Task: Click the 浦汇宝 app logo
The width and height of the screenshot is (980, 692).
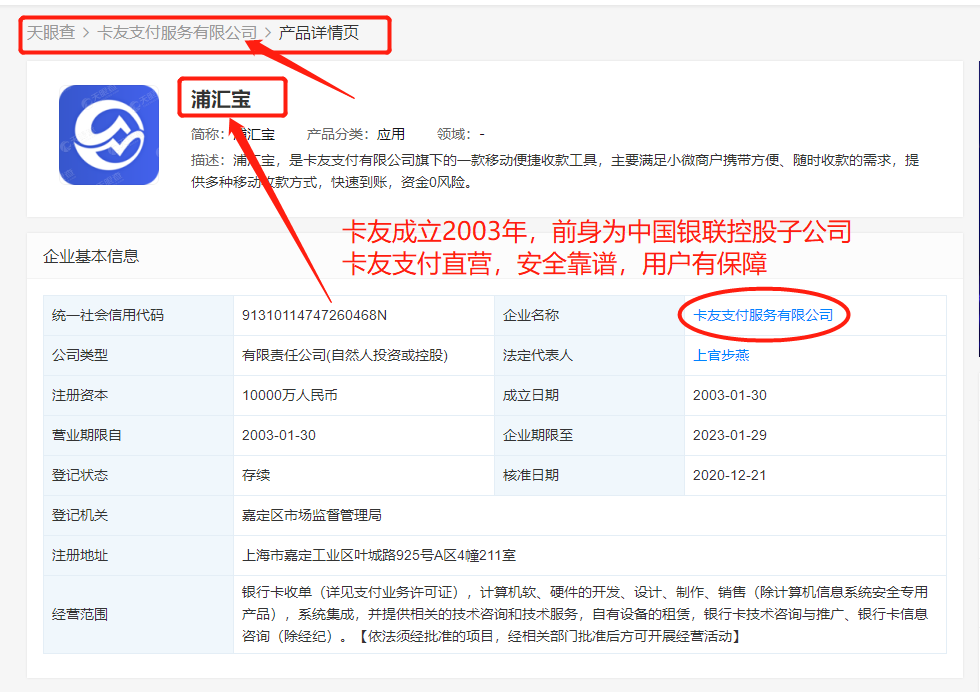Action: tap(109, 135)
